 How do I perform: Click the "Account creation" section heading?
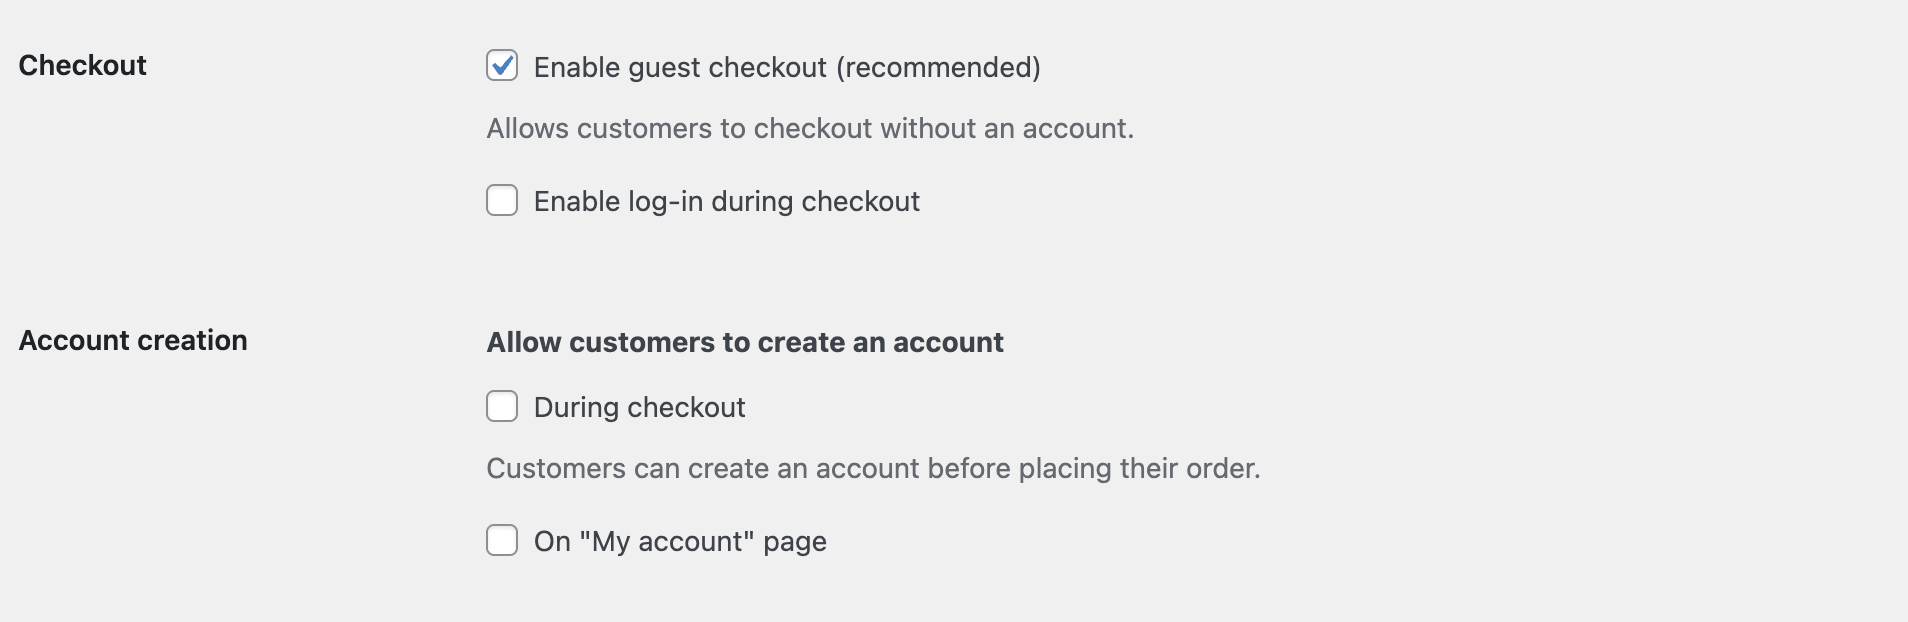tap(132, 340)
